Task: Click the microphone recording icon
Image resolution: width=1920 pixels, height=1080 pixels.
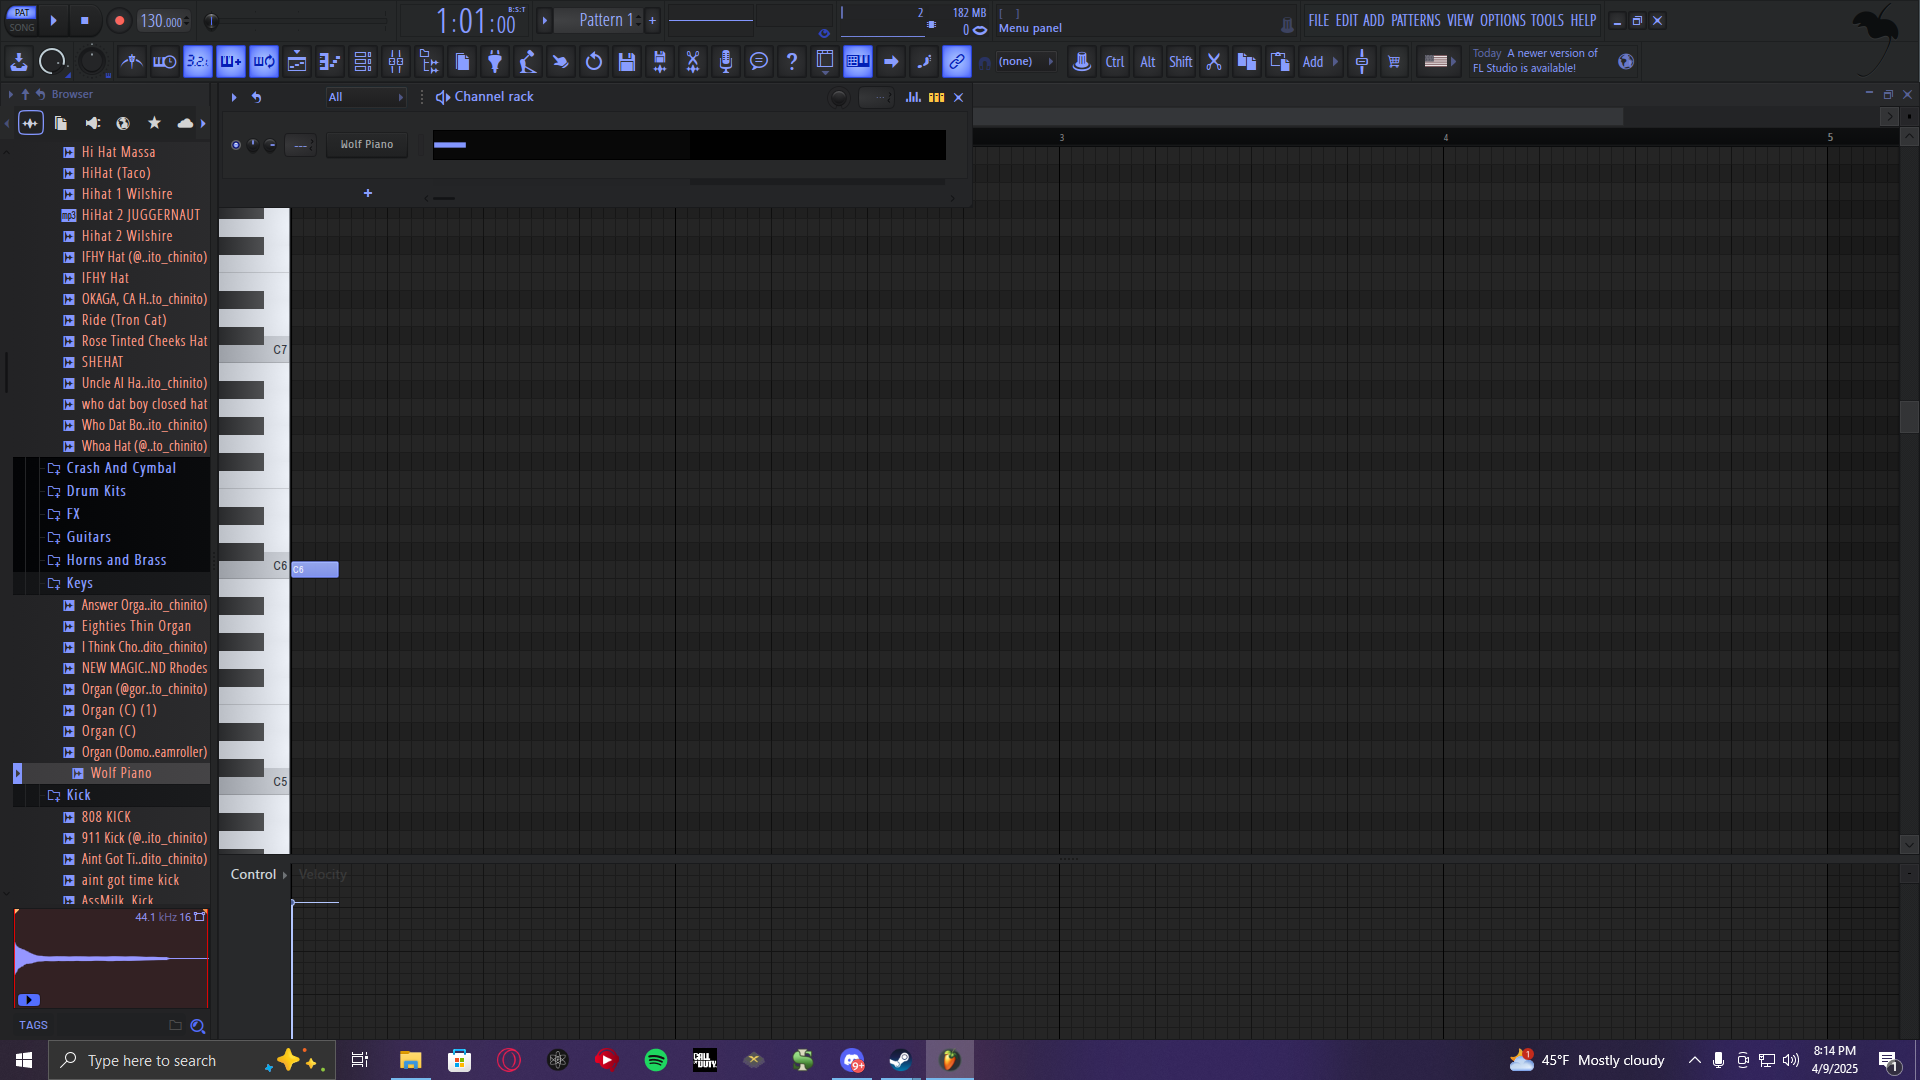Action: pos(726,62)
